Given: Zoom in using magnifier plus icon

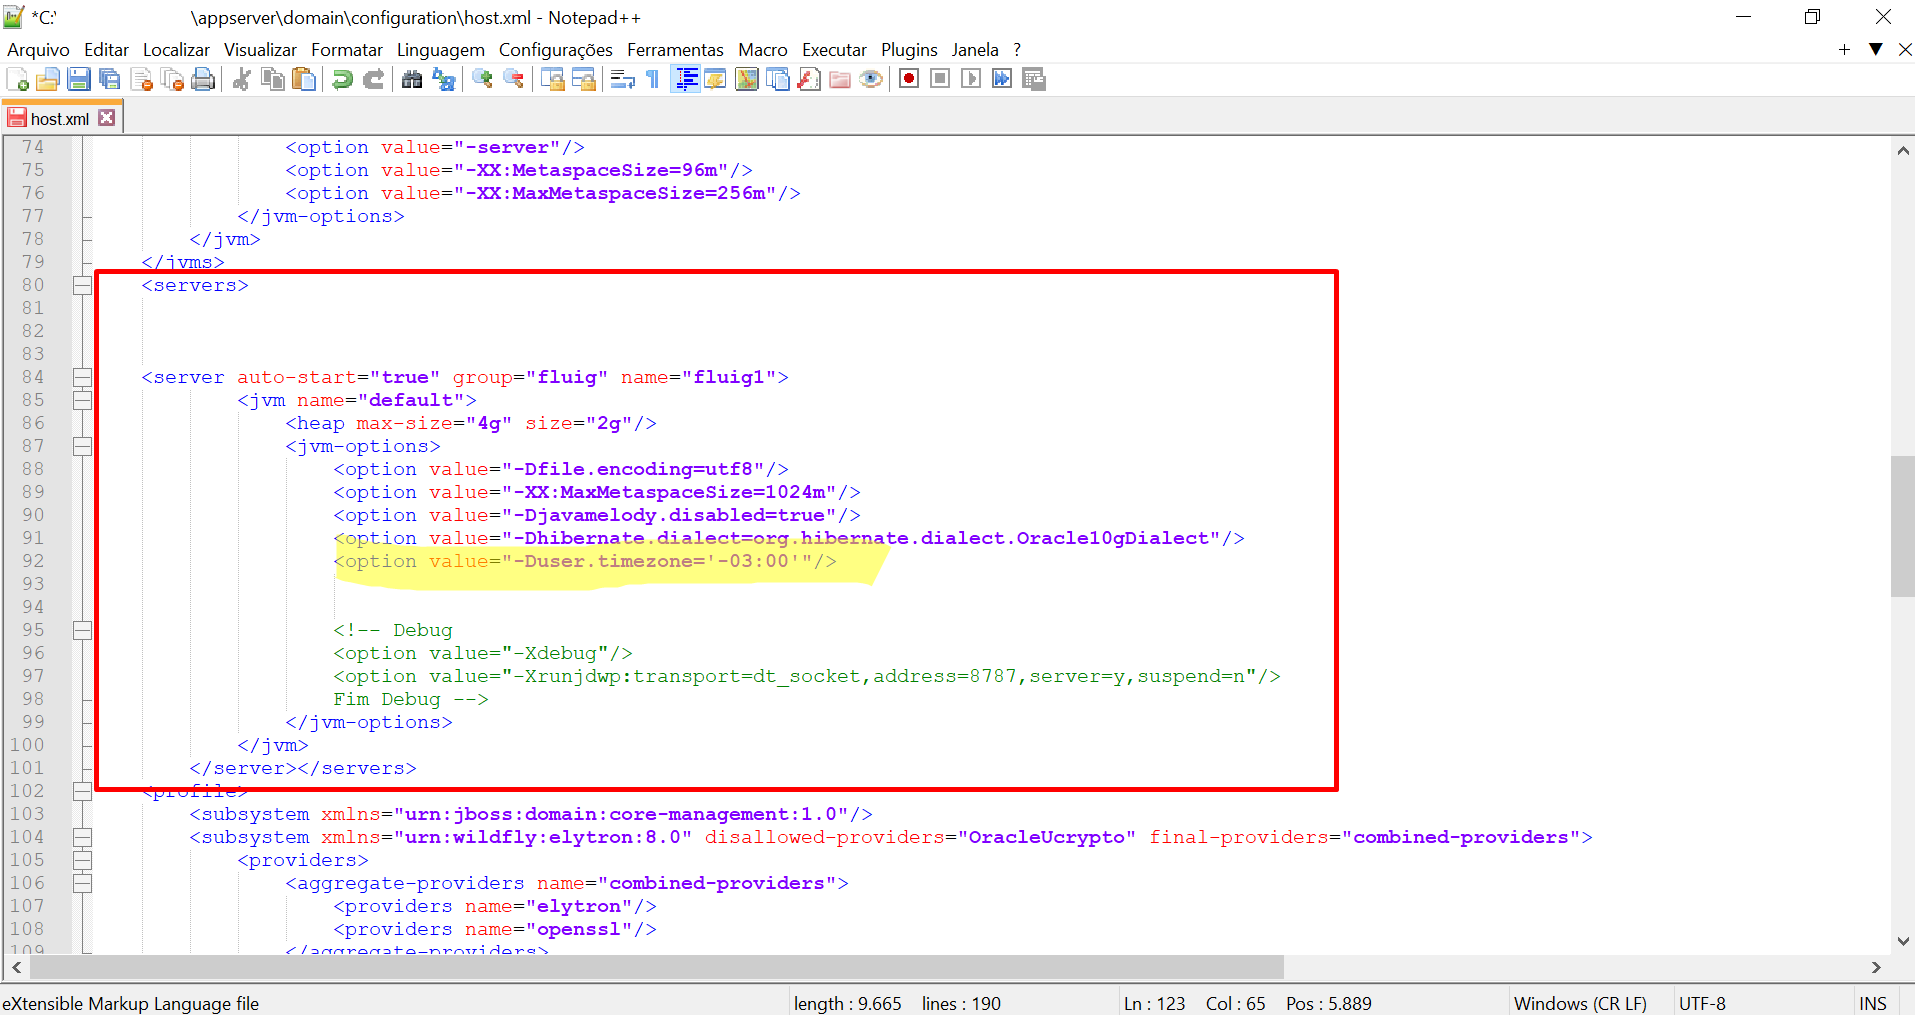Looking at the screenshot, I should point(482,79).
